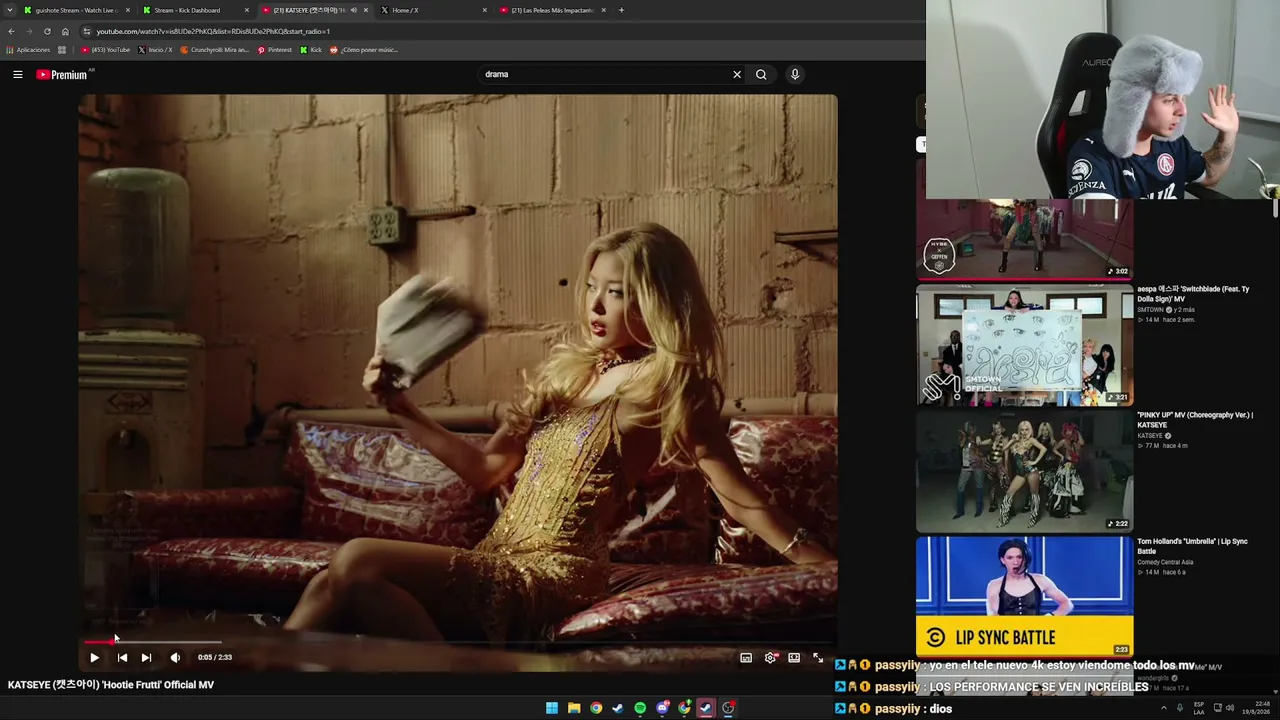Enter fullscreen in the video player
This screenshot has width=1280, height=720.
(818, 658)
